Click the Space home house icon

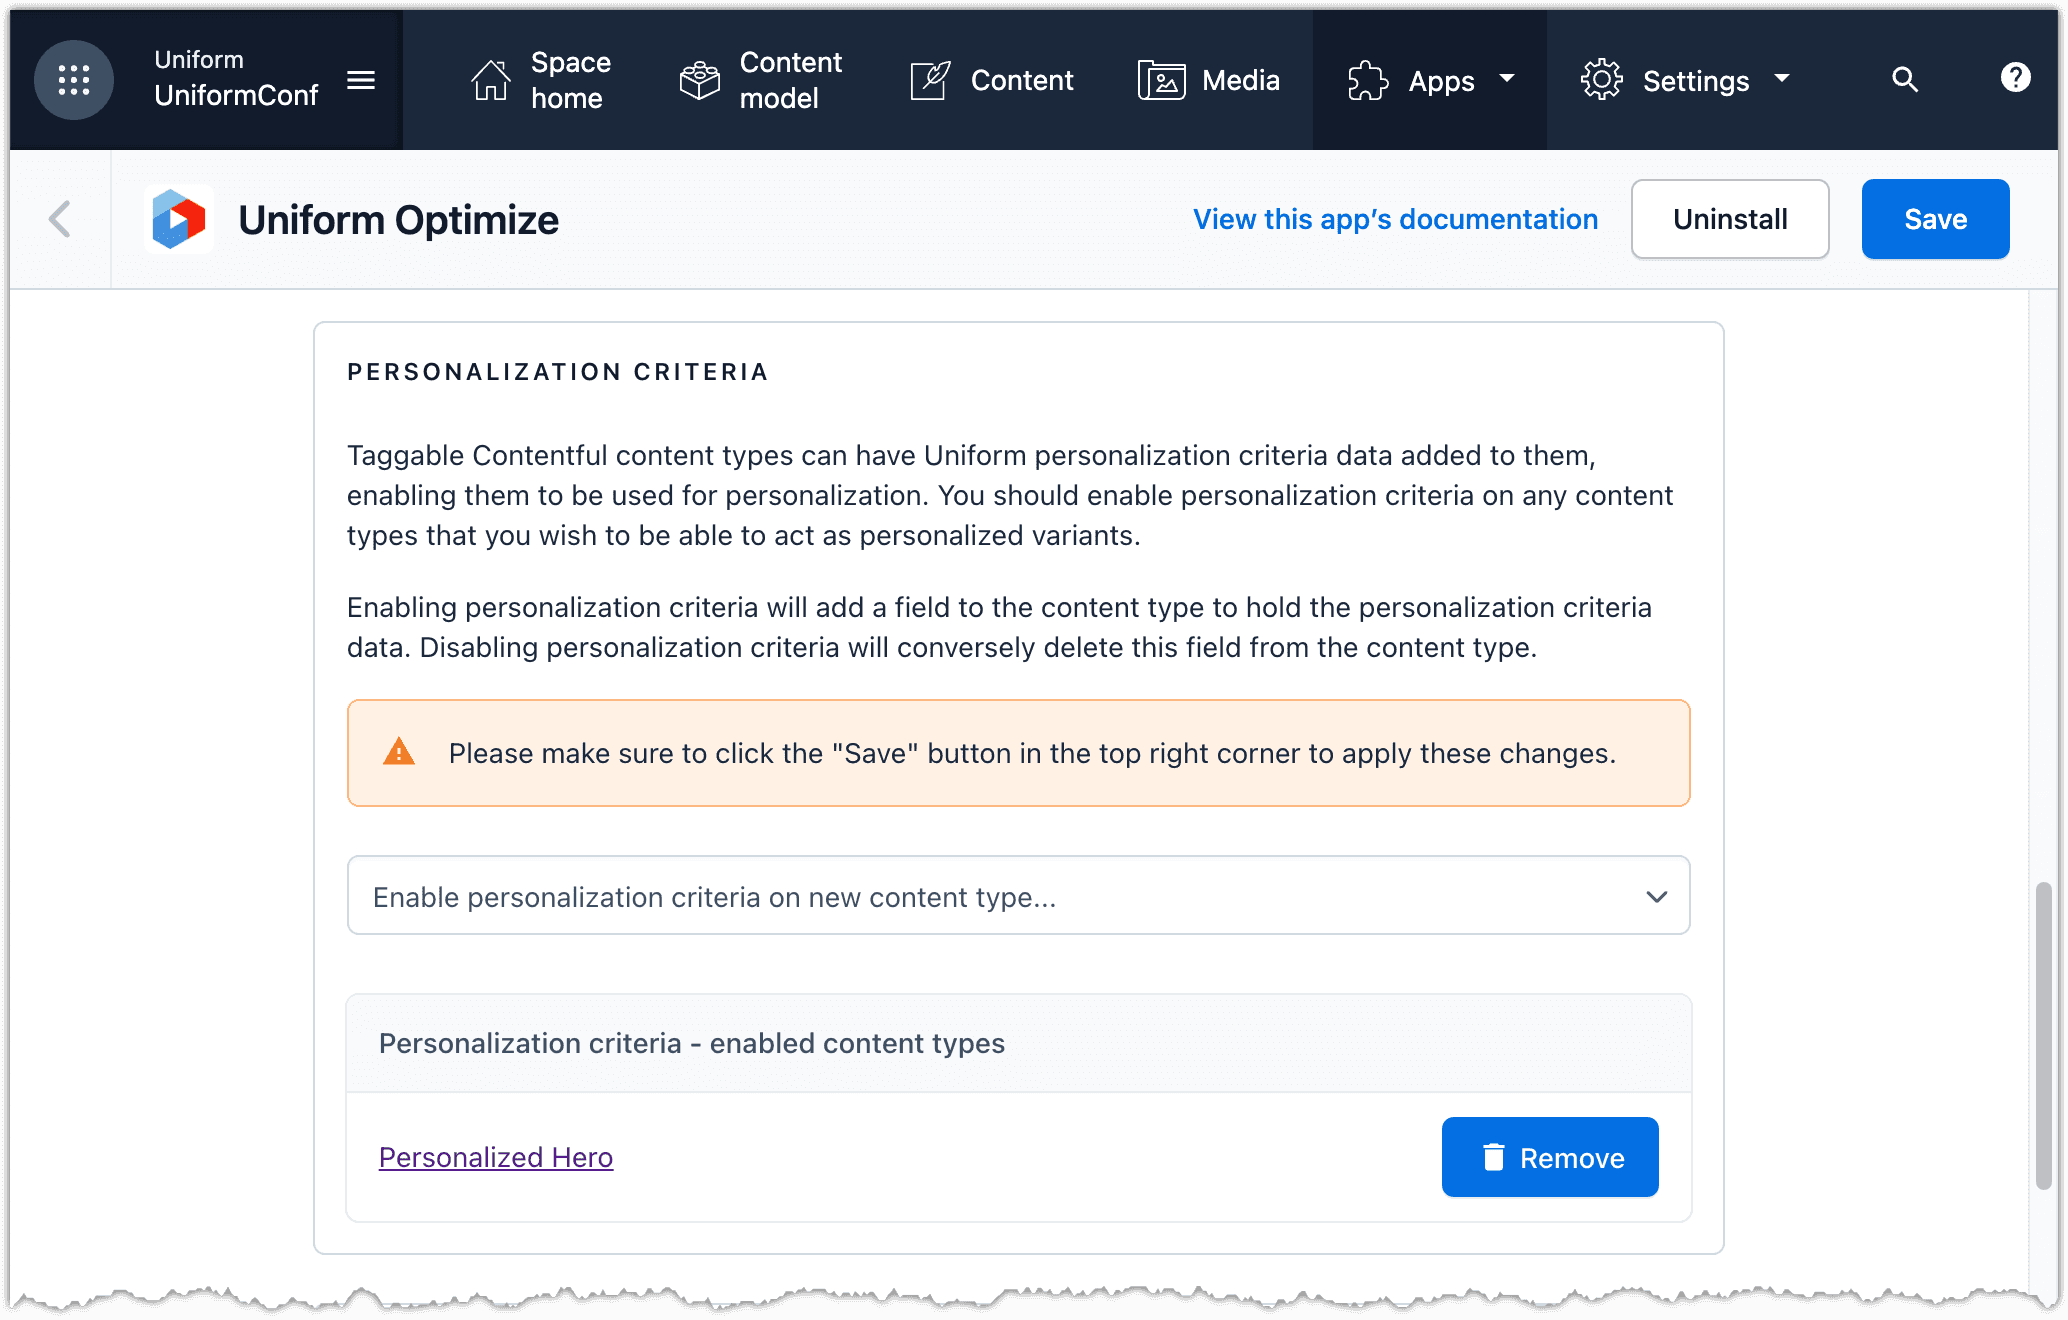(x=489, y=80)
